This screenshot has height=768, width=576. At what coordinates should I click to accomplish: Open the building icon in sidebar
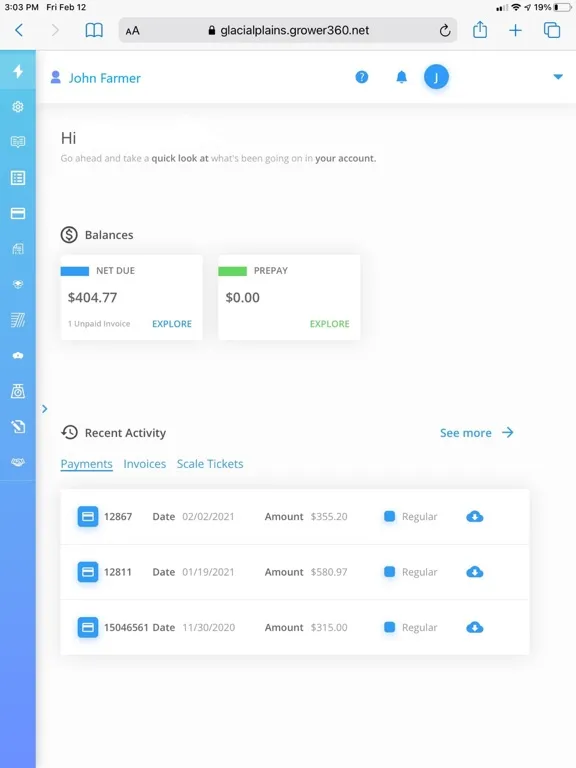[18, 249]
